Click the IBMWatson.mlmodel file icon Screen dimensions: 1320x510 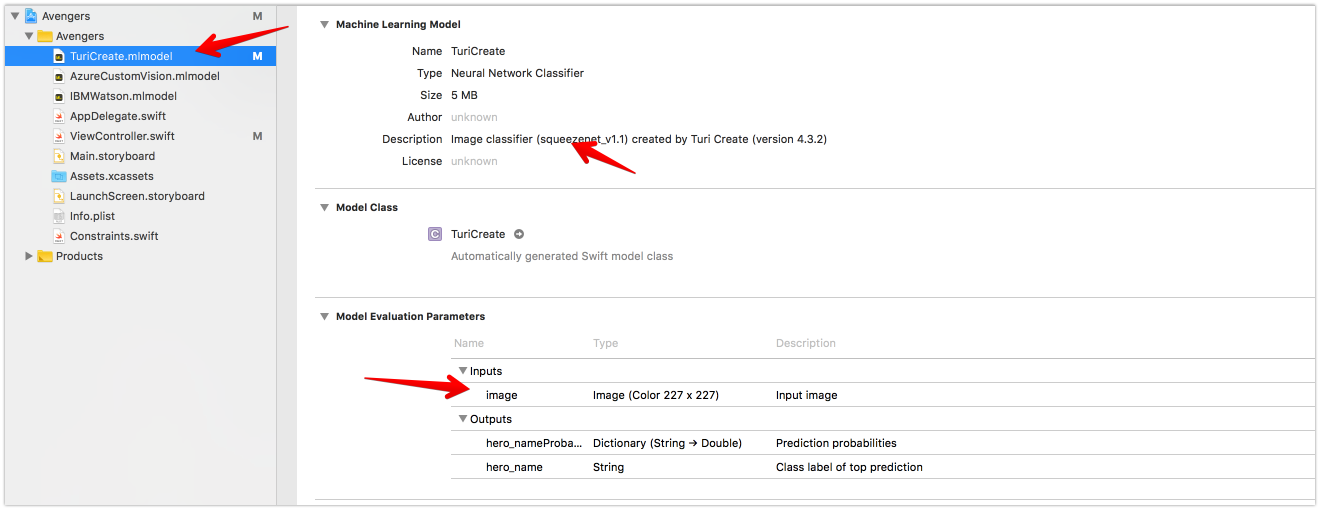pyautogui.click(x=59, y=96)
